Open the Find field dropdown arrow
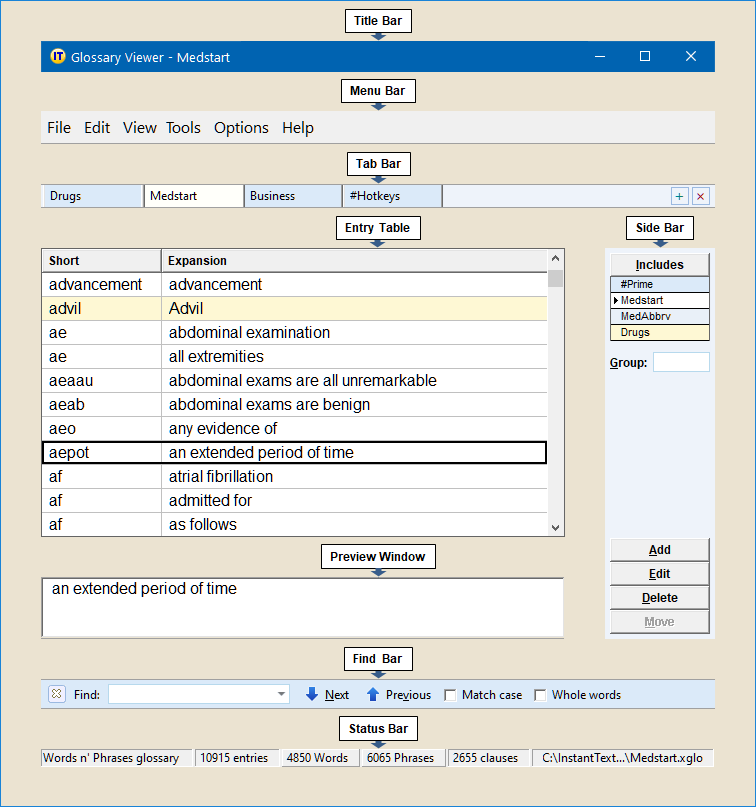 click(281, 694)
